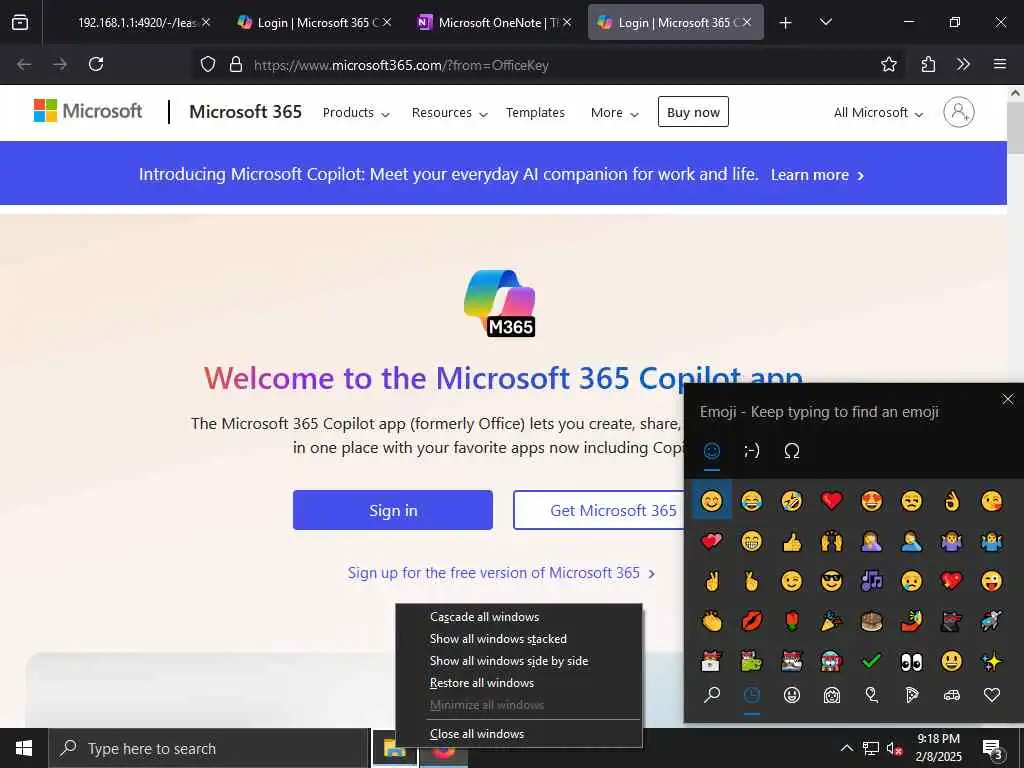The image size is (1024, 768).
Task: Expand the More dropdown menu
Action: click(x=614, y=112)
